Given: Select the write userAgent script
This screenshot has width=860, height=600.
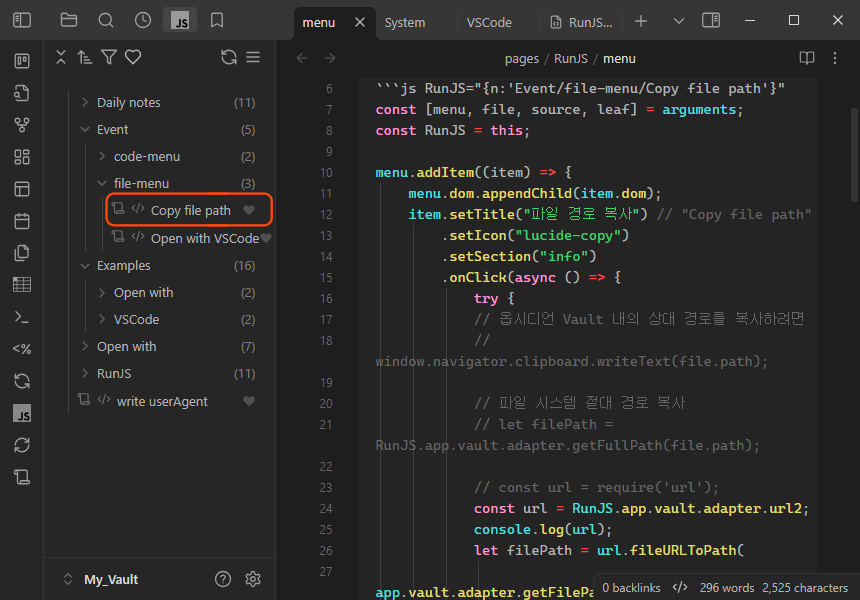Looking at the screenshot, I should [x=162, y=401].
